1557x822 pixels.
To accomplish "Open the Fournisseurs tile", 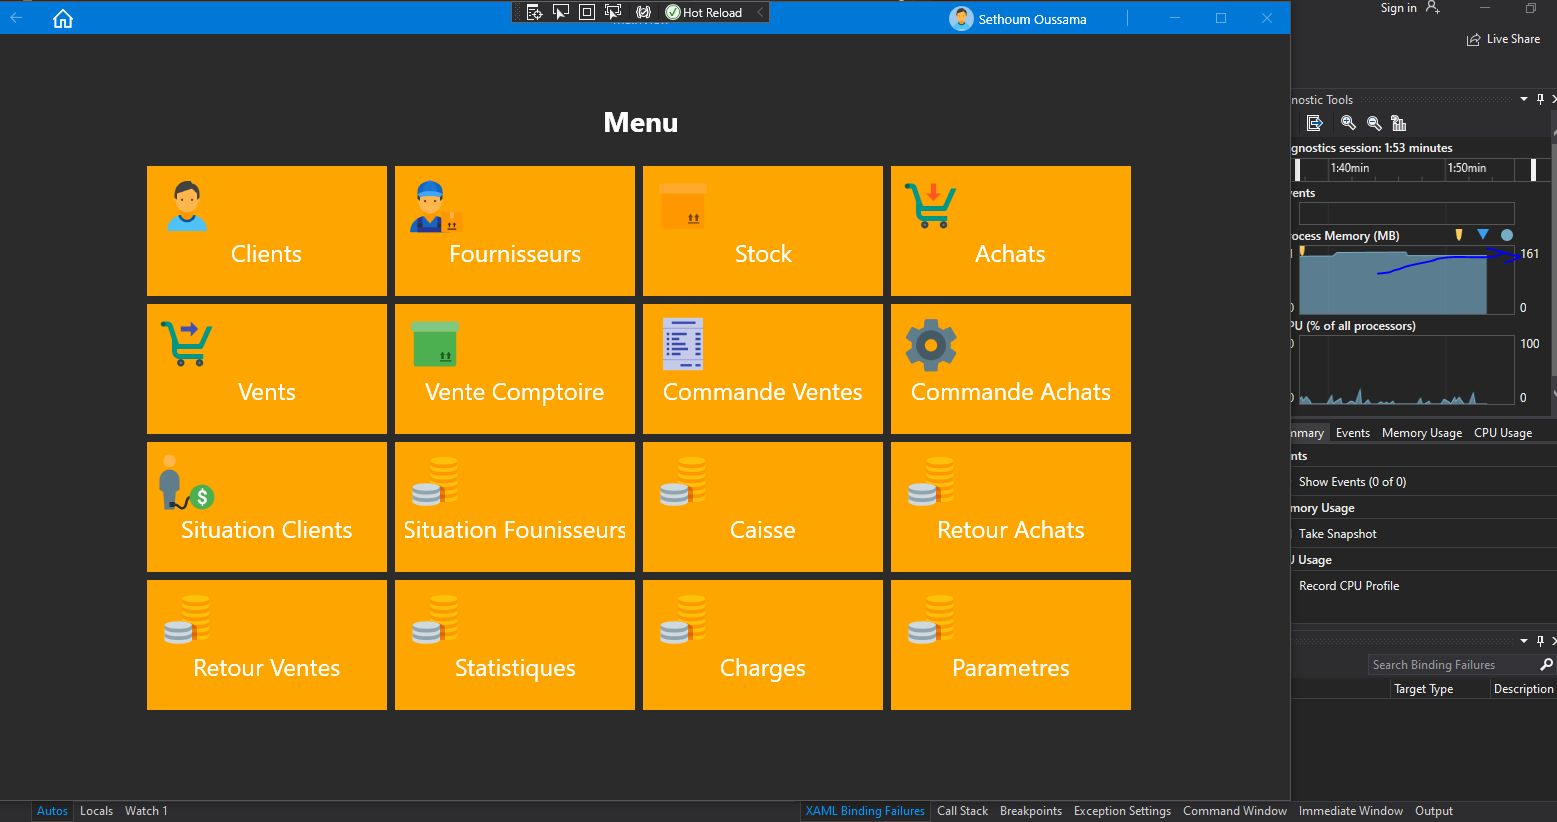I will tap(515, 231).
